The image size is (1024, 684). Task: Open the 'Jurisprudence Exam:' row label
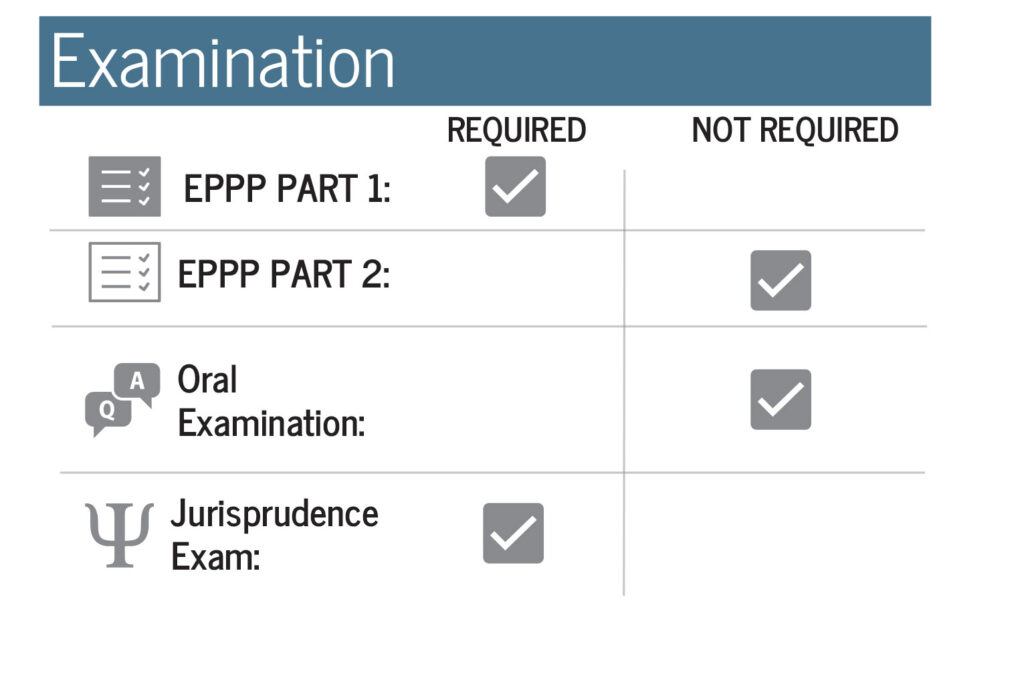click(274, 535)
